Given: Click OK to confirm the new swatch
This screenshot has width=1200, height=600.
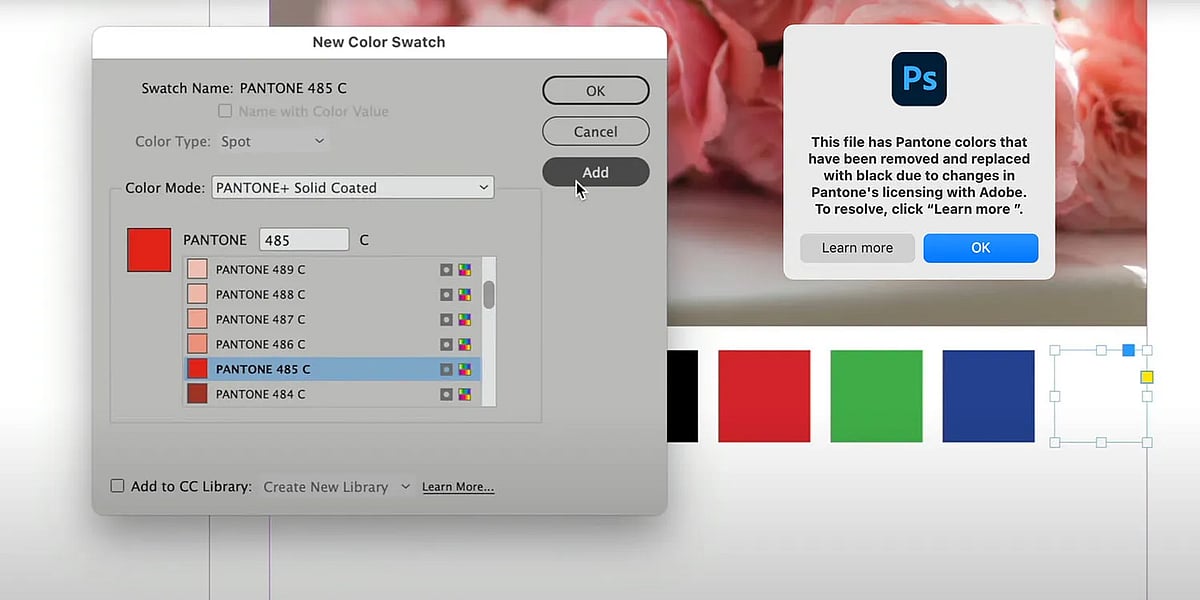Looking at the screenshot, I should pos(595,90).
